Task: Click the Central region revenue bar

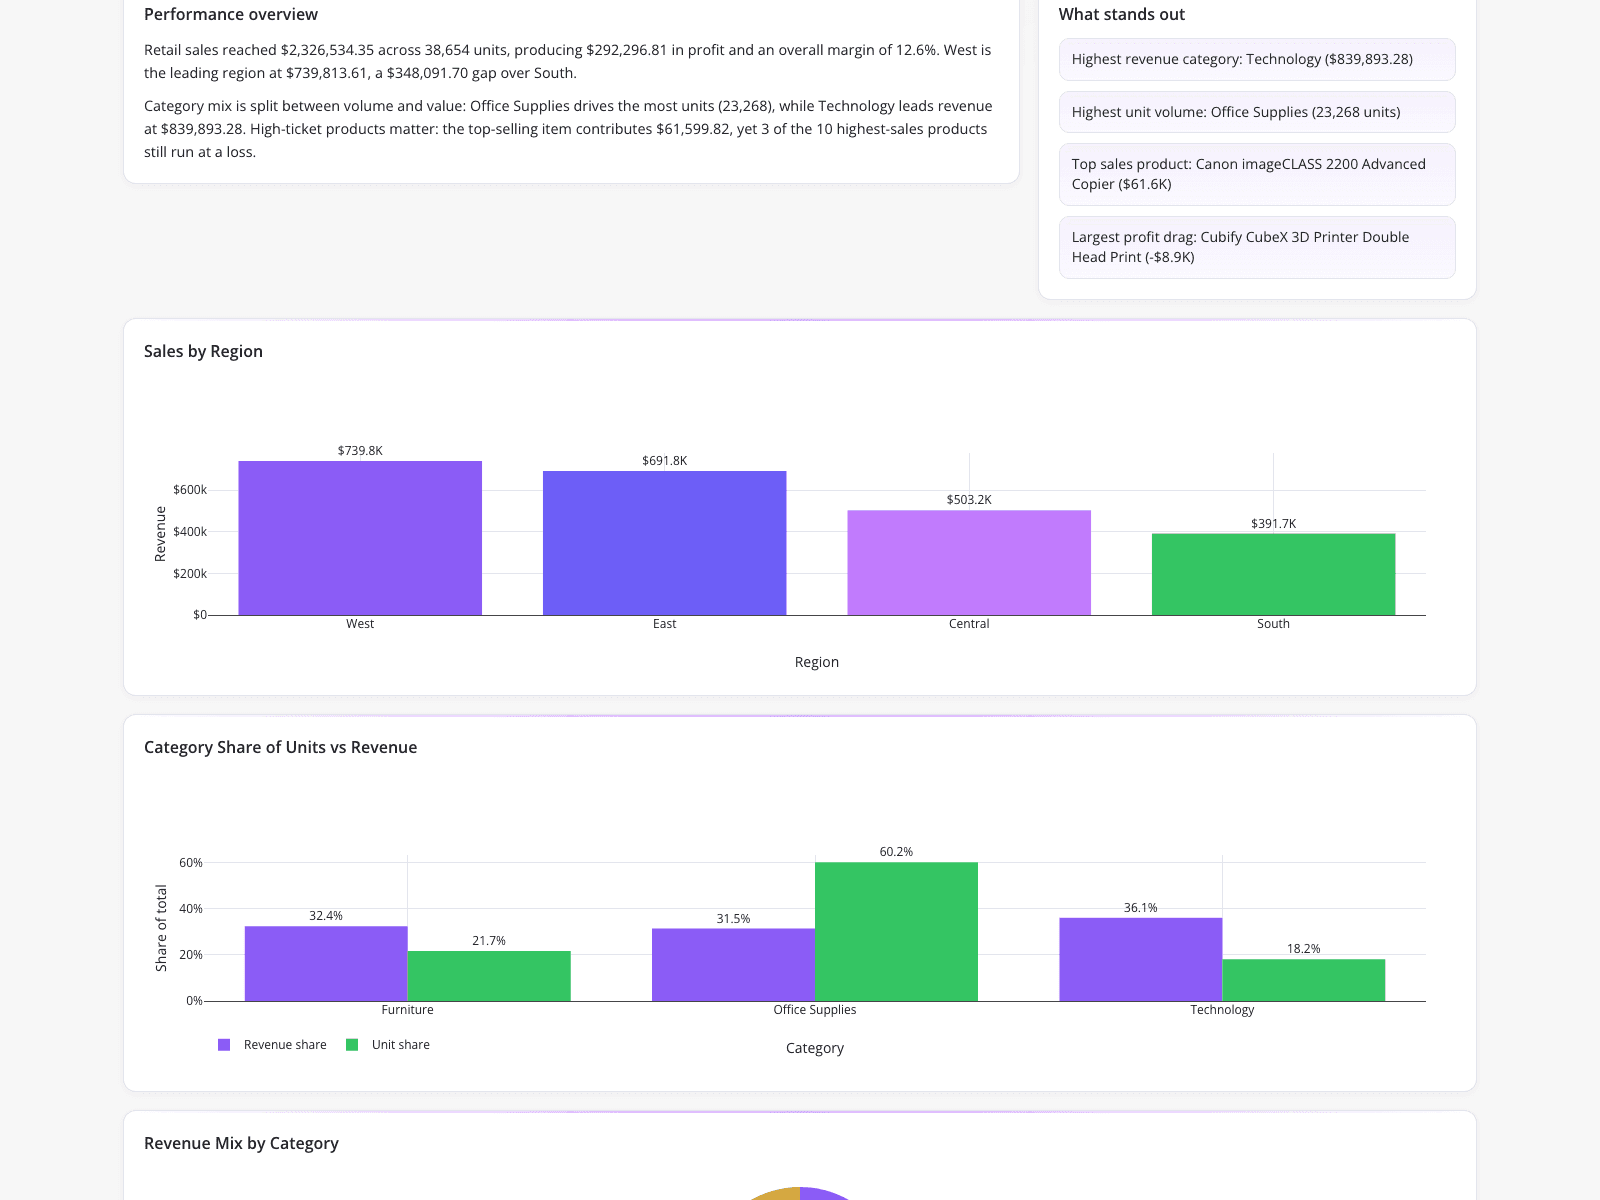Action: pyautogui.click(x=969, y=563)
